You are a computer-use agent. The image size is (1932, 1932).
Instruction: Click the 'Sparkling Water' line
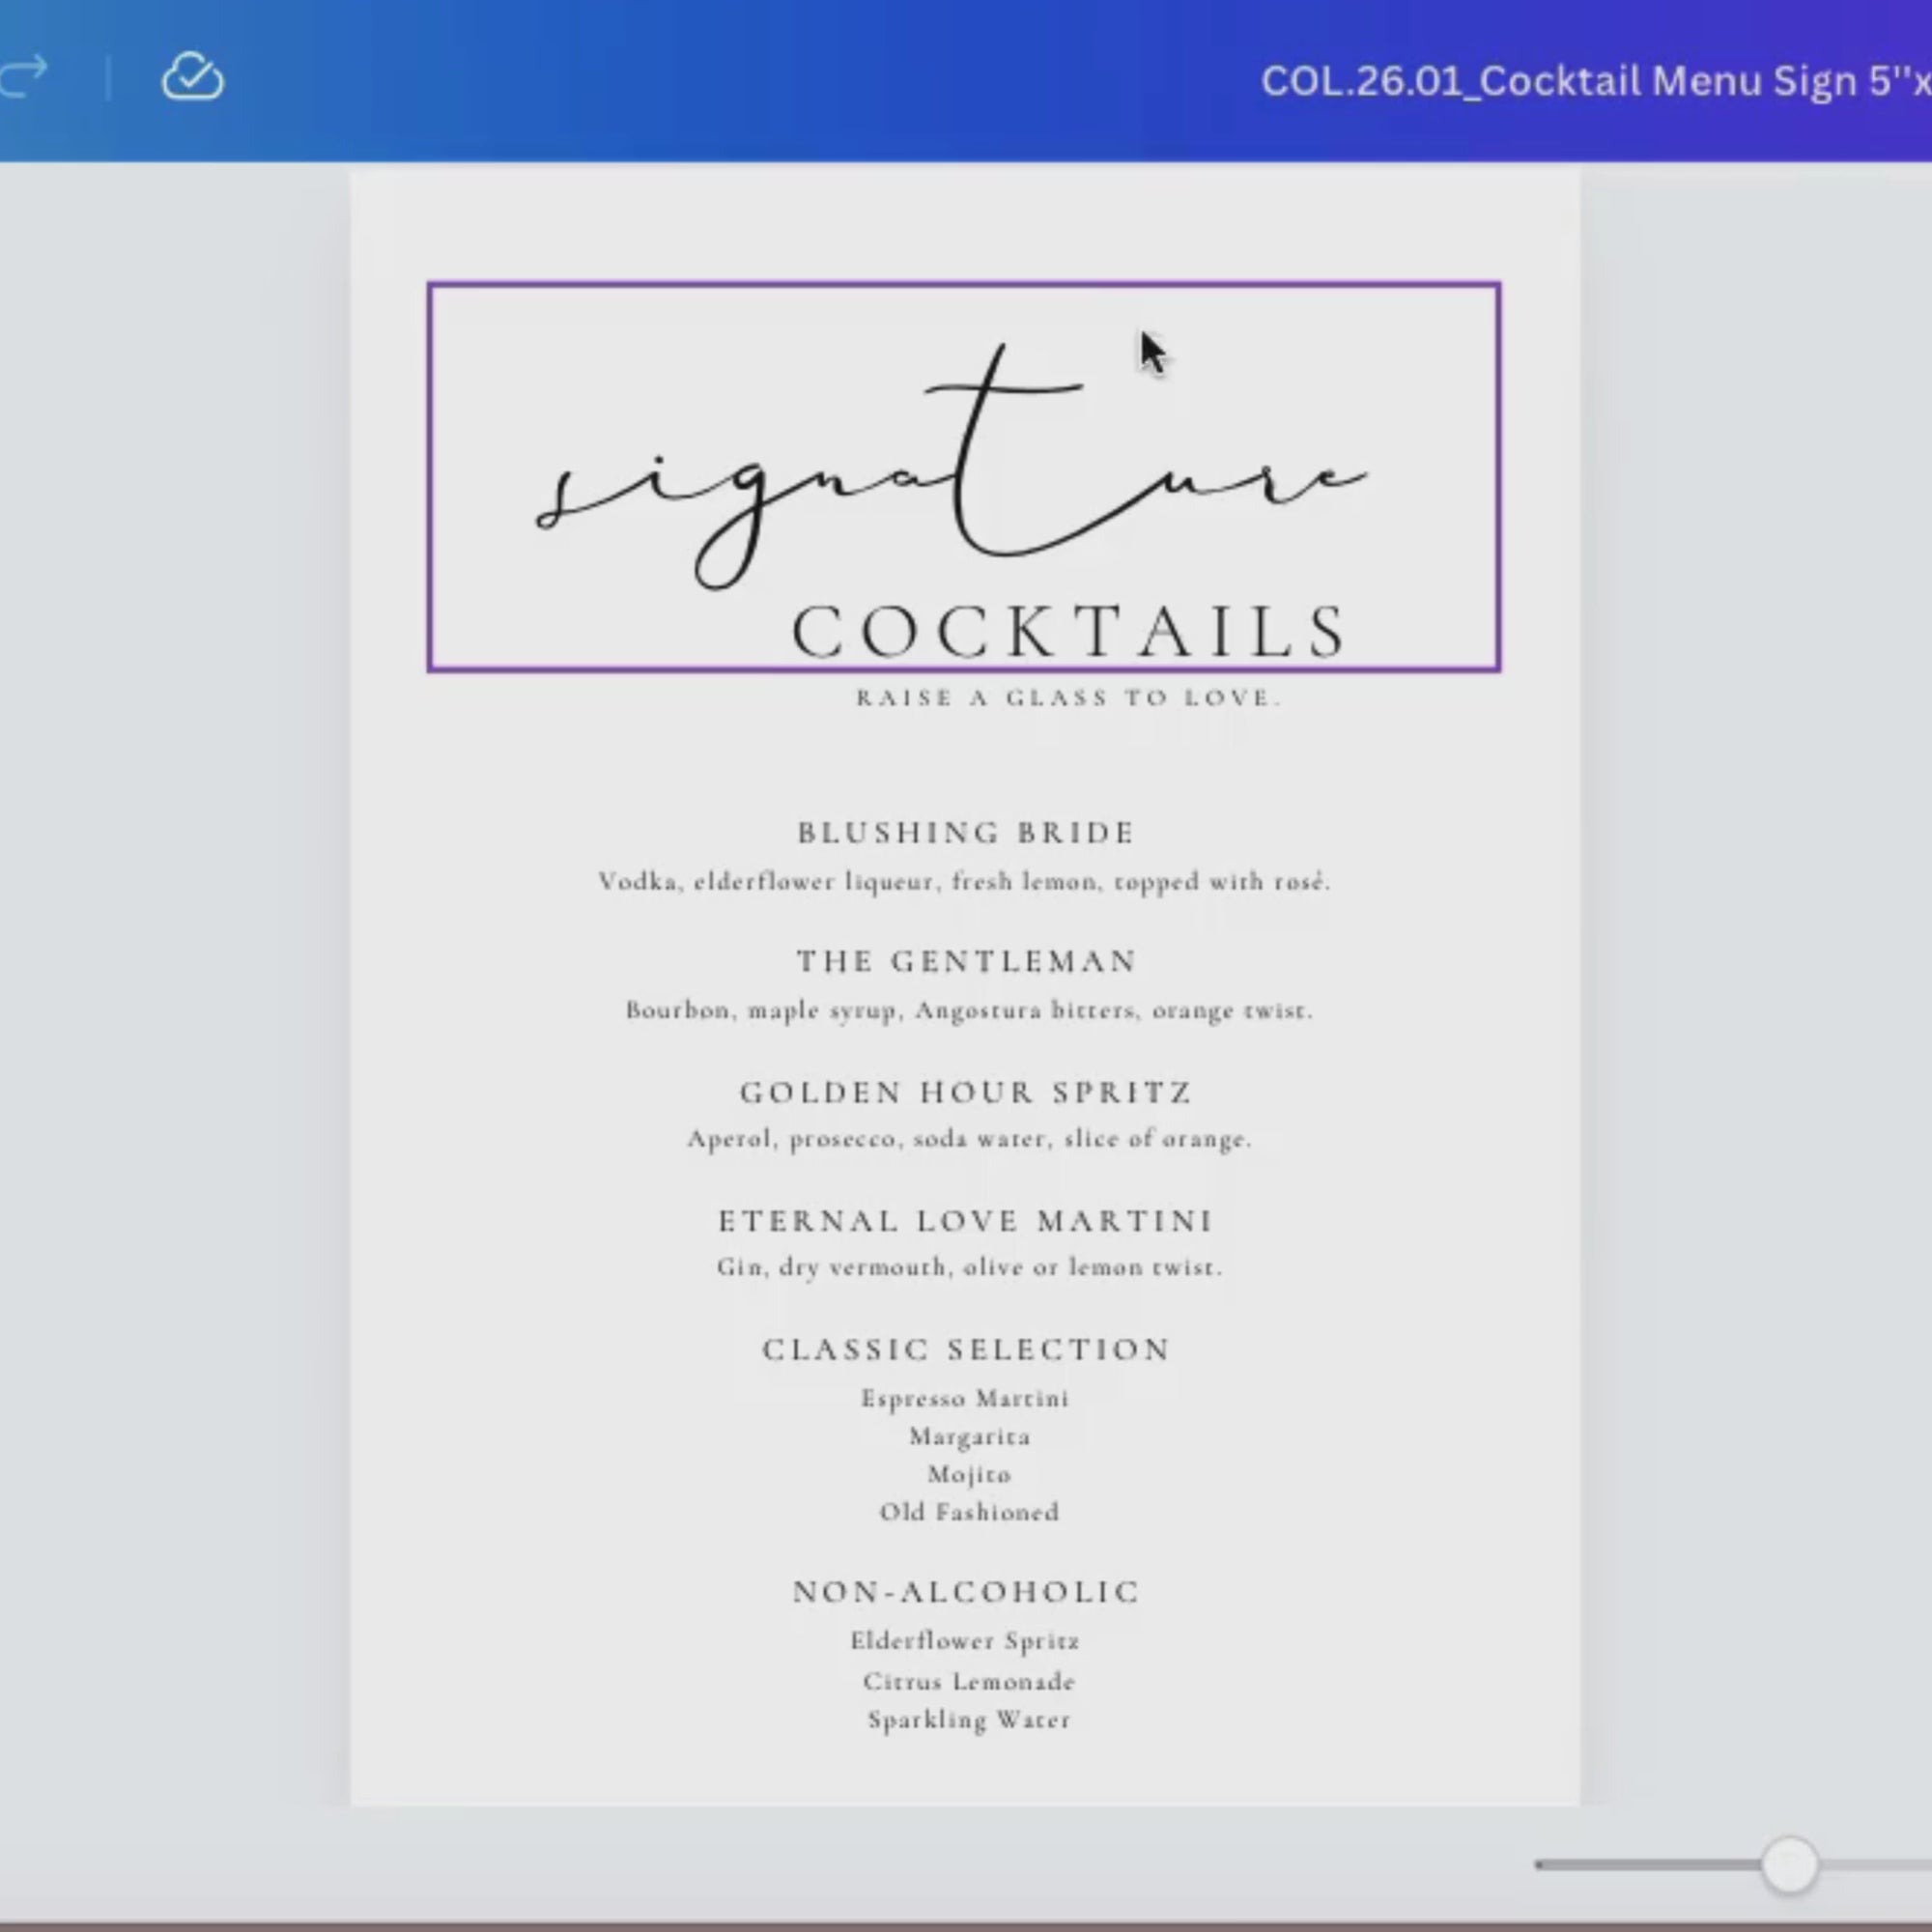(969, 1721)
